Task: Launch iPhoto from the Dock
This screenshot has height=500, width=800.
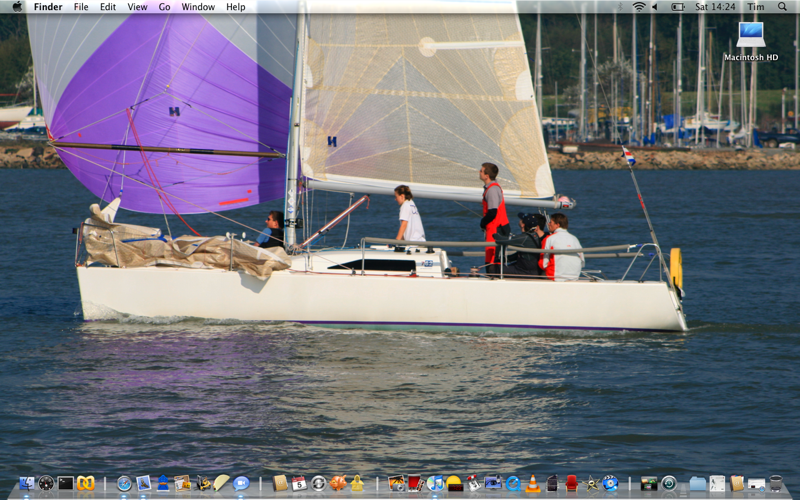Action: pos(396,483)
